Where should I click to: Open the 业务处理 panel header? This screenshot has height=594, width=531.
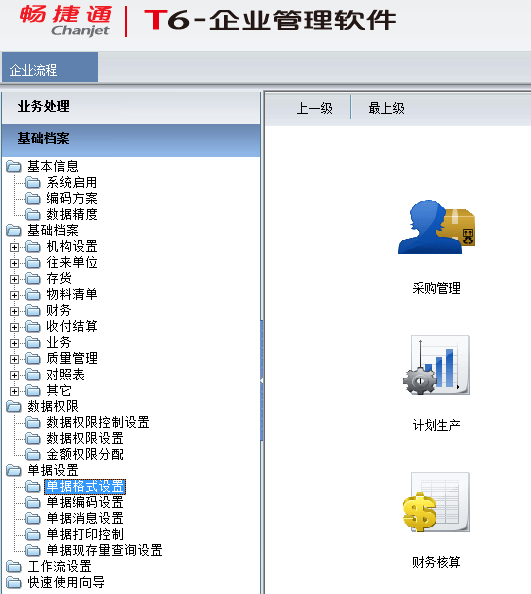tap(131, 107)
